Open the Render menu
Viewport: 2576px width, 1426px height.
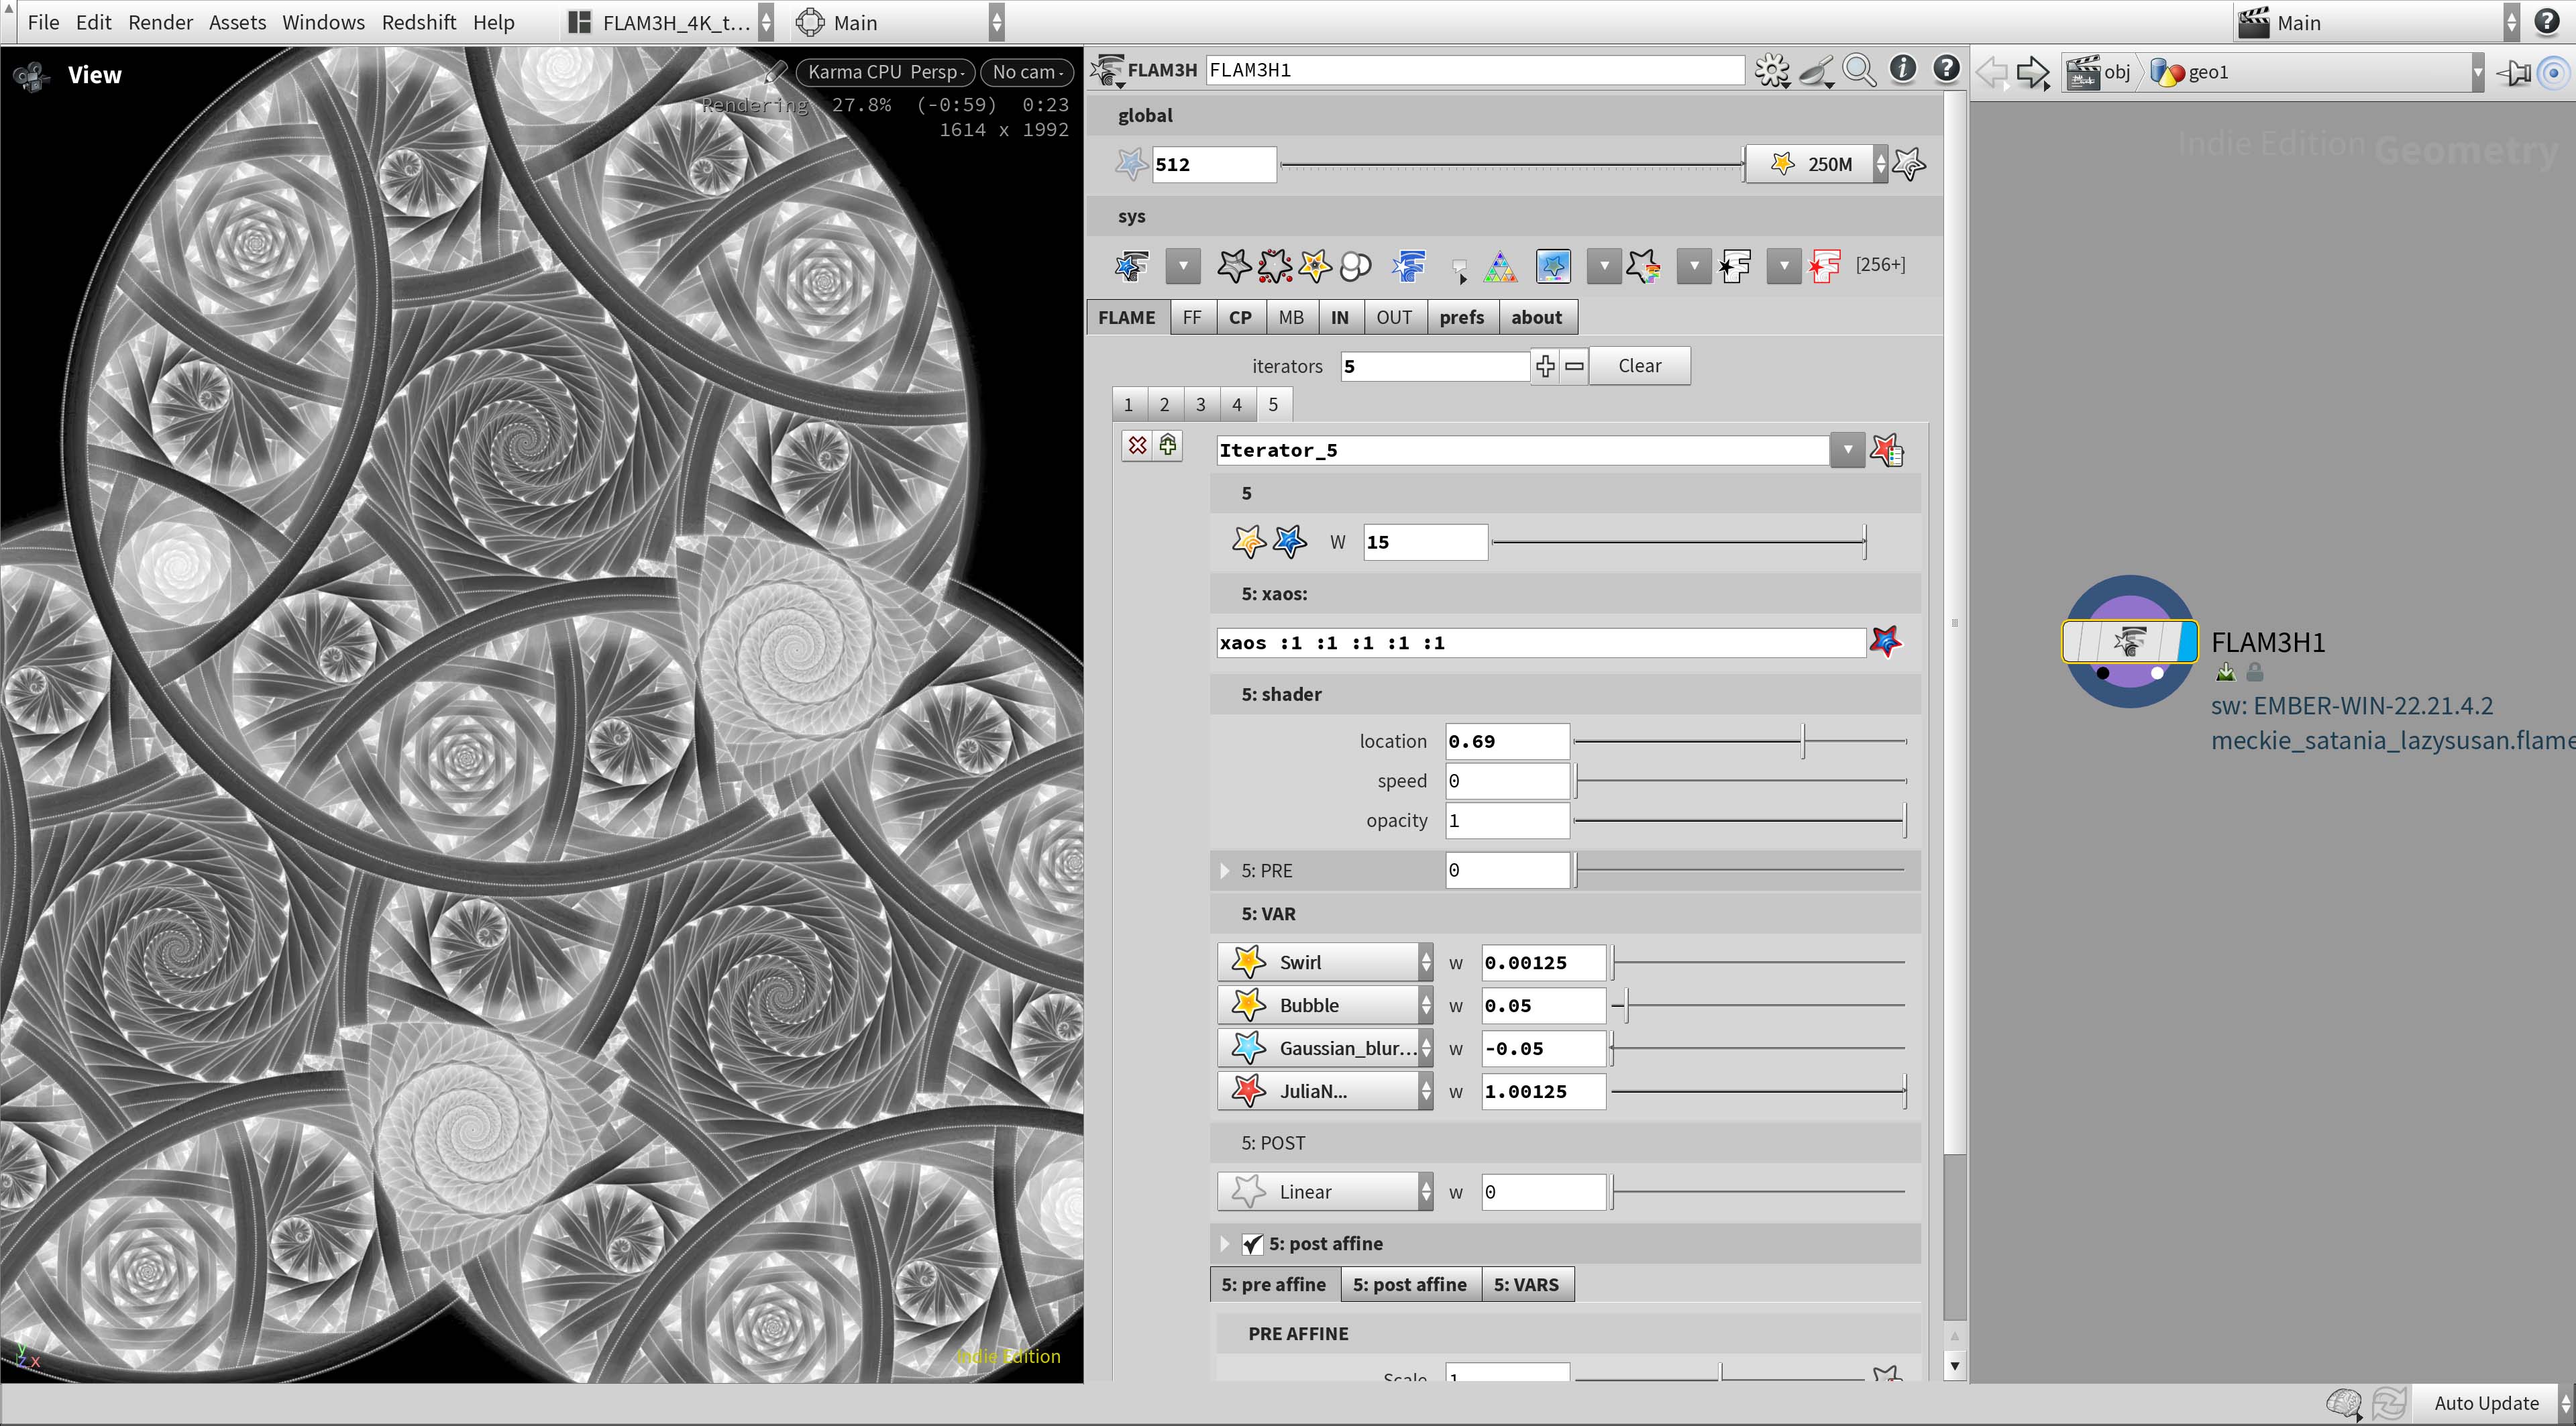tap(160, 22)
